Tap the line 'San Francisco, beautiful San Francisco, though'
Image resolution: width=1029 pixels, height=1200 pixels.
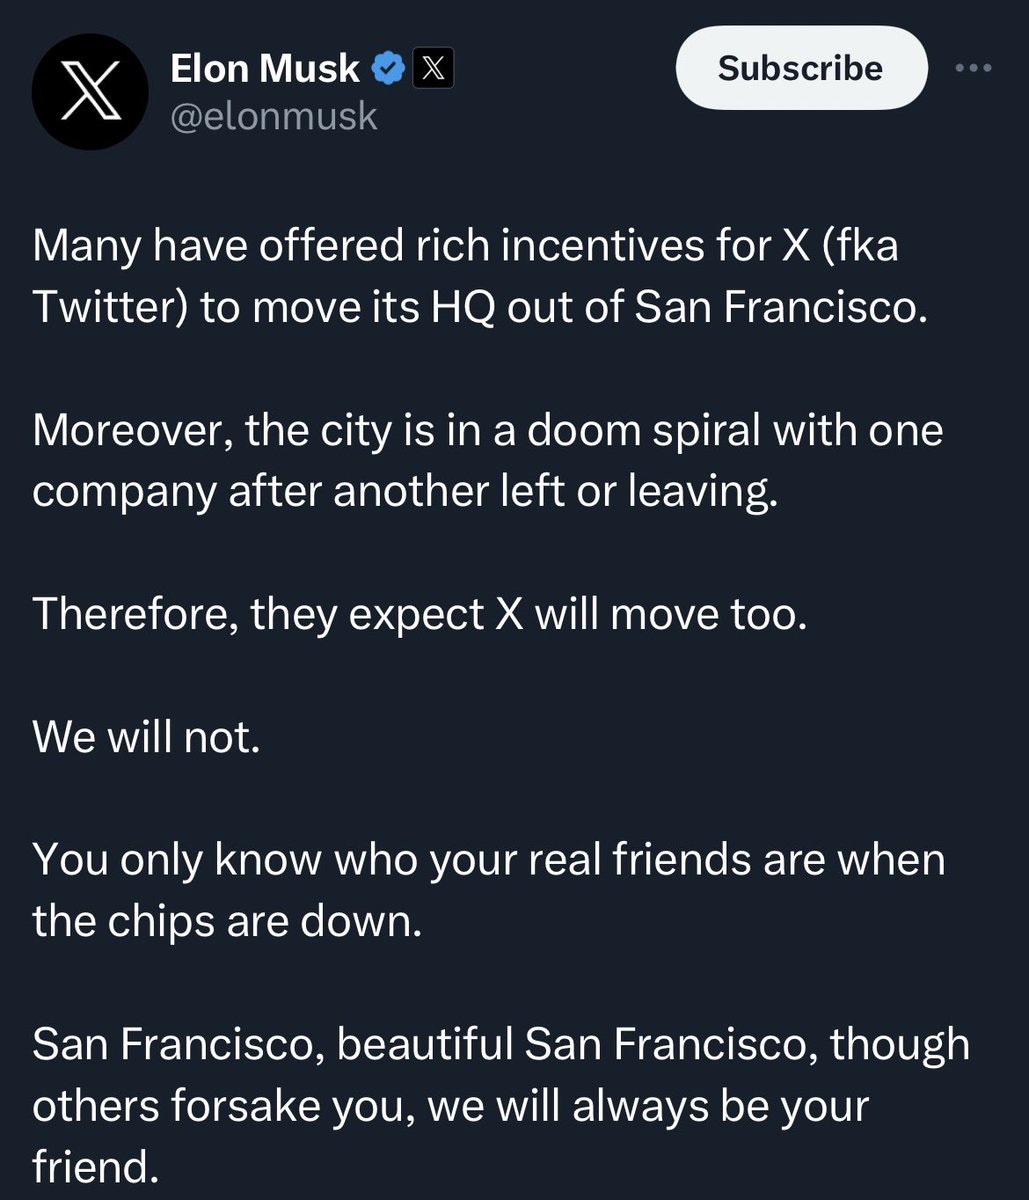click(x=501, y=1044)
